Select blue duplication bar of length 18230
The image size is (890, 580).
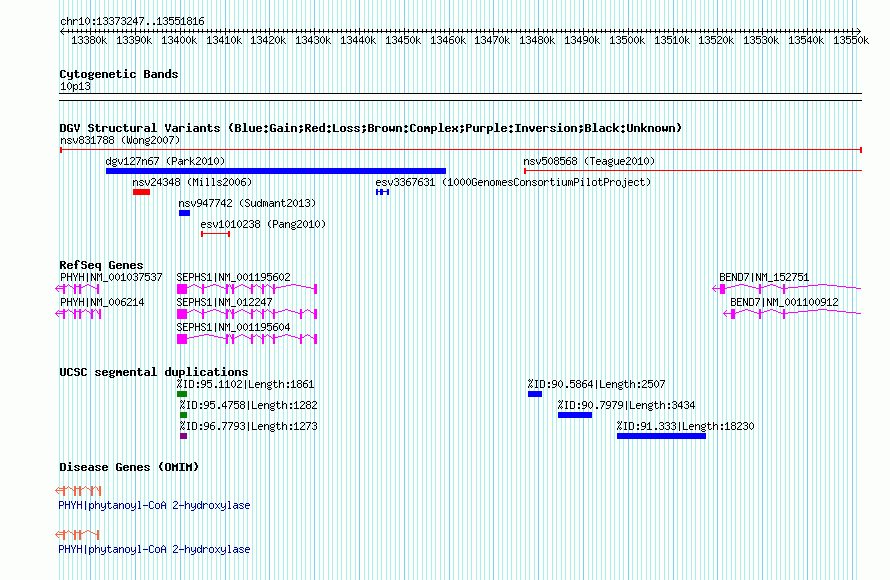pyautogui.click(x=661, y=436)
